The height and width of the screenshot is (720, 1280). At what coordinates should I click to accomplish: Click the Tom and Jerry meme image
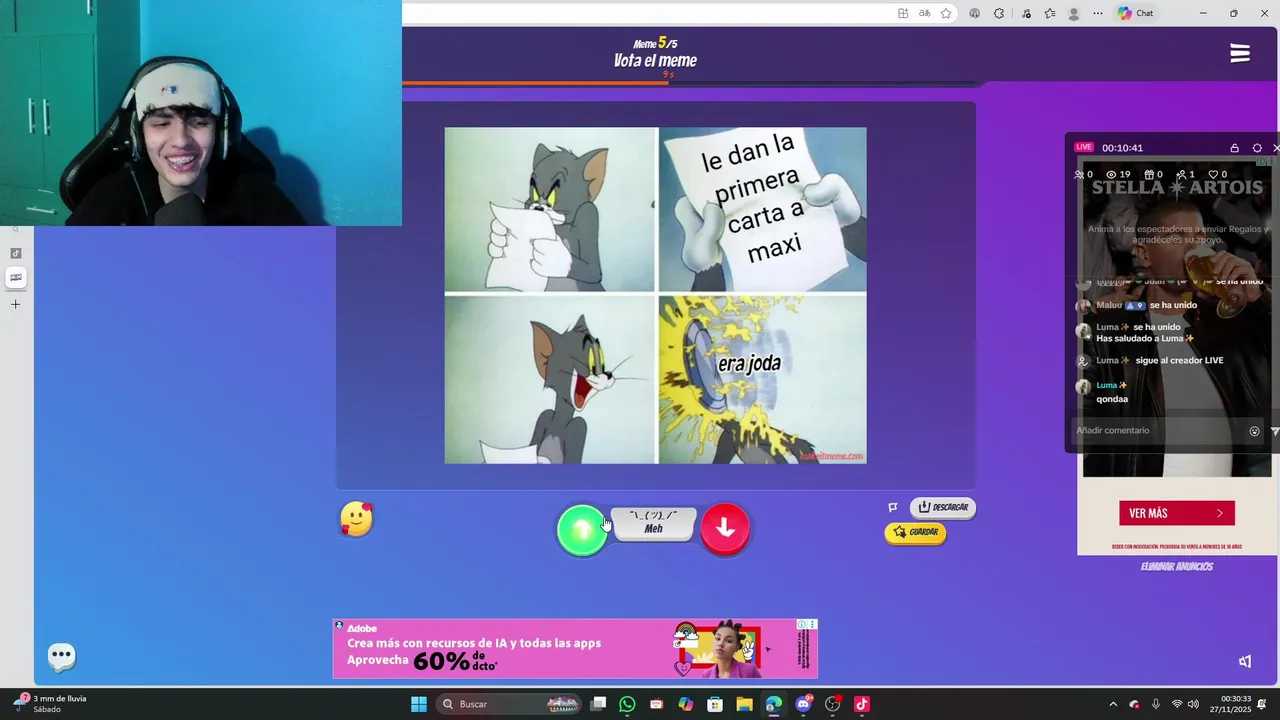(x=655, y=295)
